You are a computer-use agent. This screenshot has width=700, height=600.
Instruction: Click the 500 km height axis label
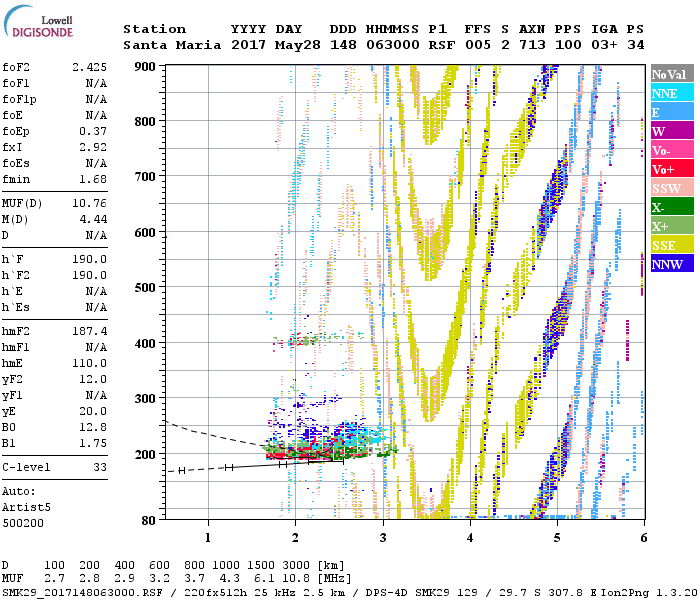pyautogui.click(x=145, y=288)
